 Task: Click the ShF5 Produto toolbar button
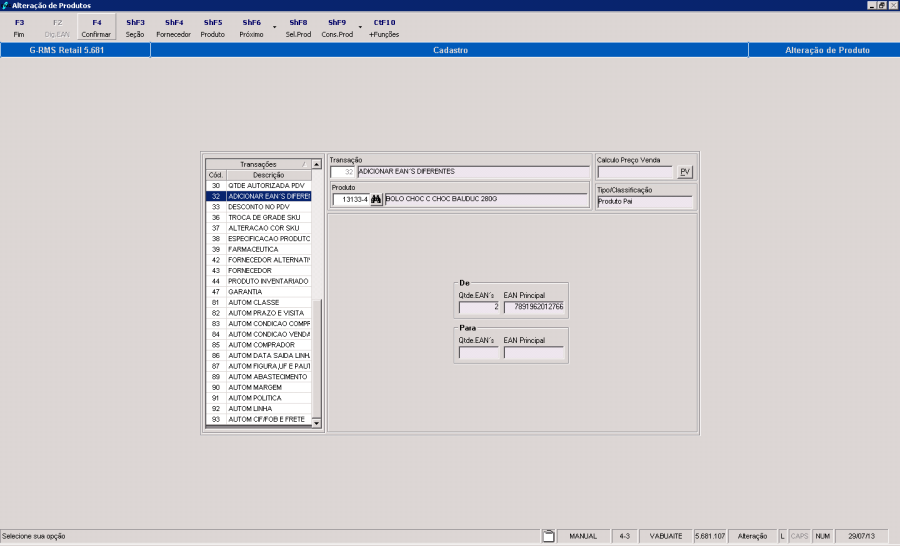[x=212, y=28]
